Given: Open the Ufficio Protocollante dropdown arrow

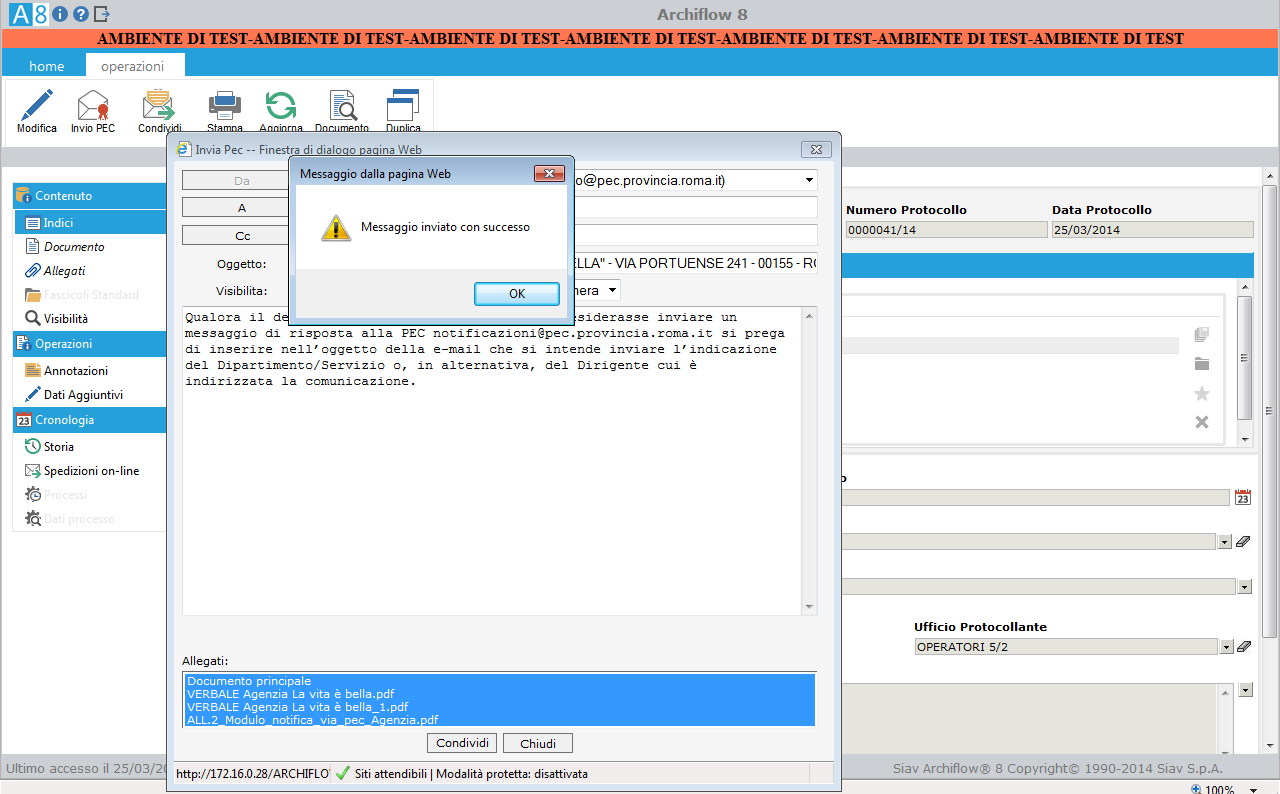Looking at the screenshot, I should pyautogui.click(x=1225, y=647).
